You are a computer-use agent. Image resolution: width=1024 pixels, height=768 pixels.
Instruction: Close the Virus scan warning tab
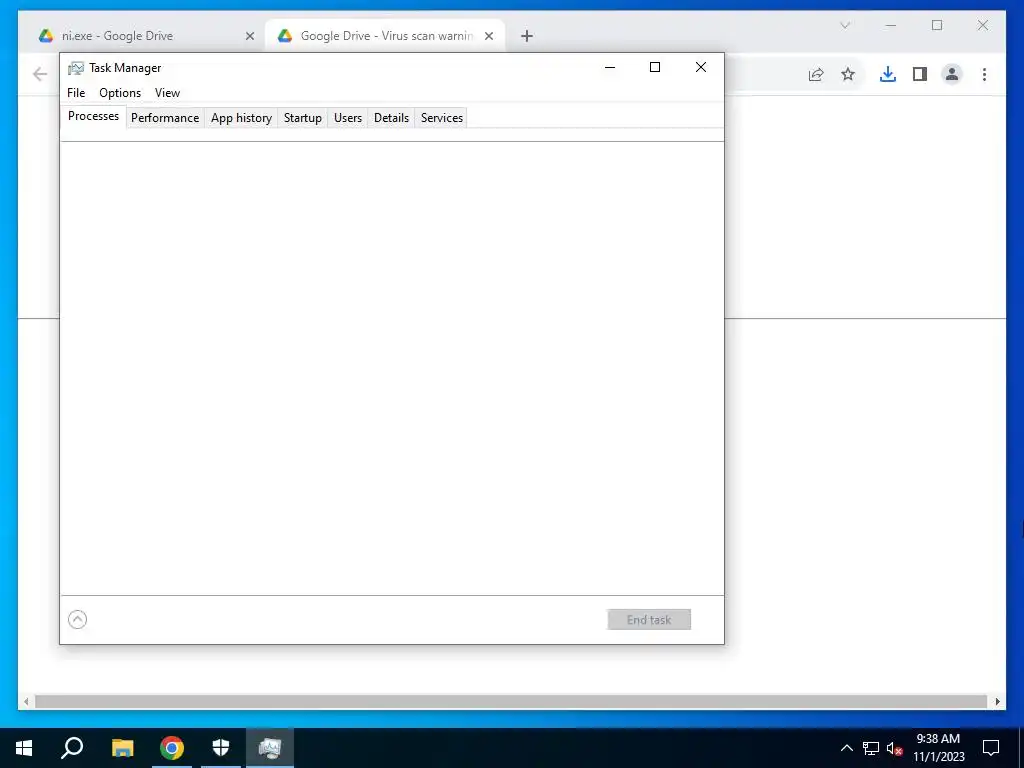point(488,36)
